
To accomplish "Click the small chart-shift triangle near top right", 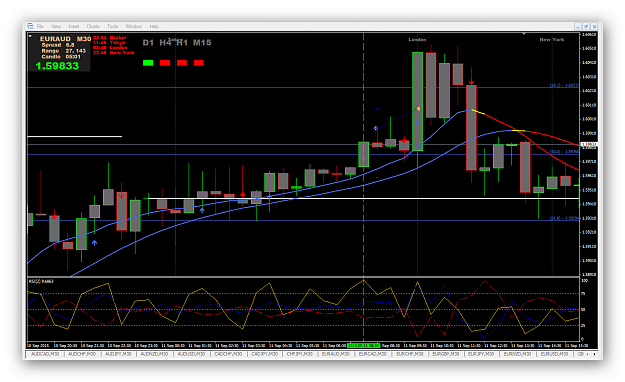I will (524, 34).
